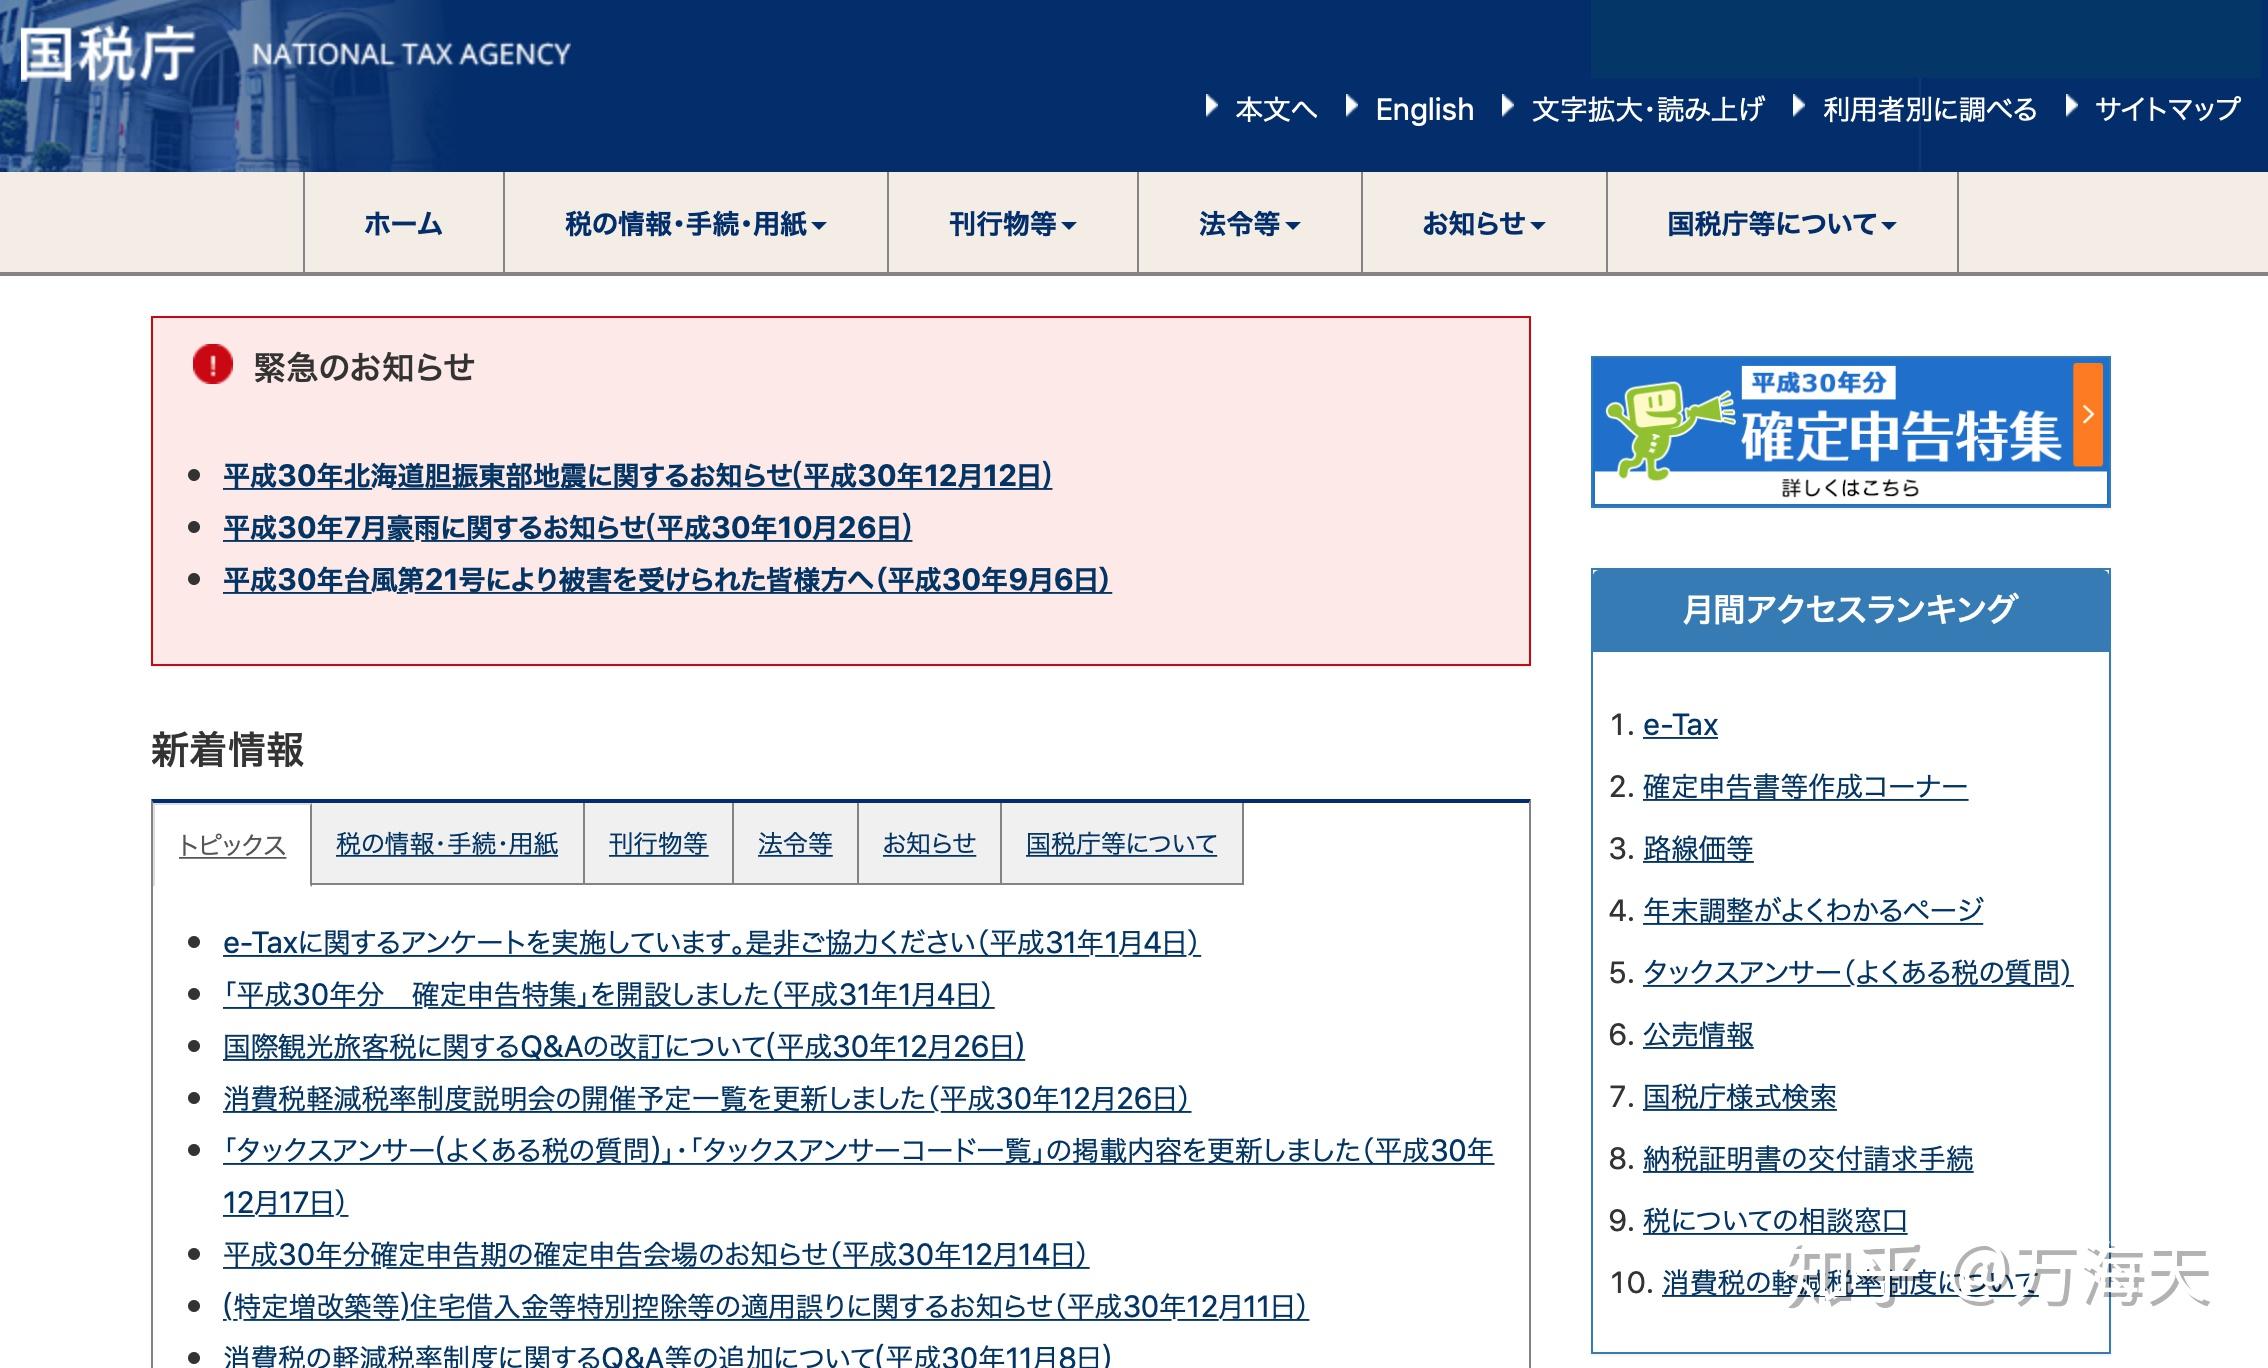Click the red urgent notice exclamation icon
Viewport: 2268px width, 1368px height.
coord(212,364)
